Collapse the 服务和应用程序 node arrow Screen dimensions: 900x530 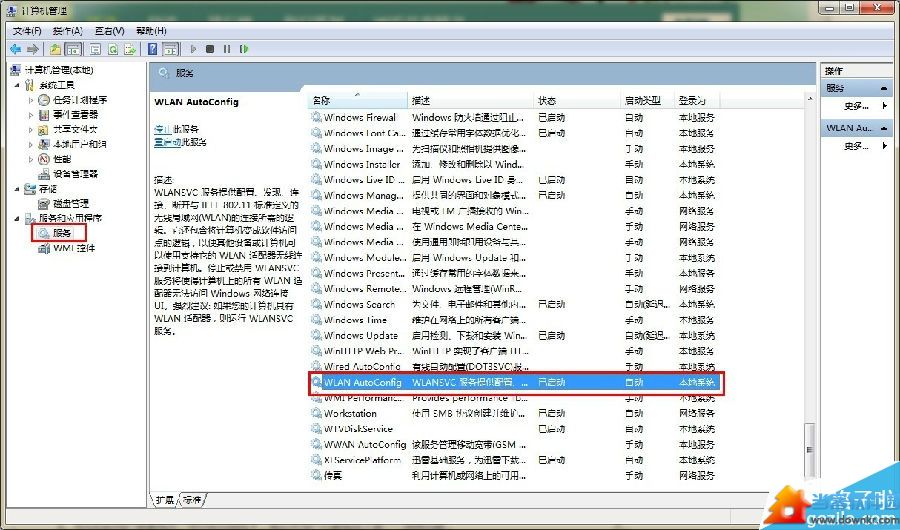pyautogui.click(x=17, y=218)
